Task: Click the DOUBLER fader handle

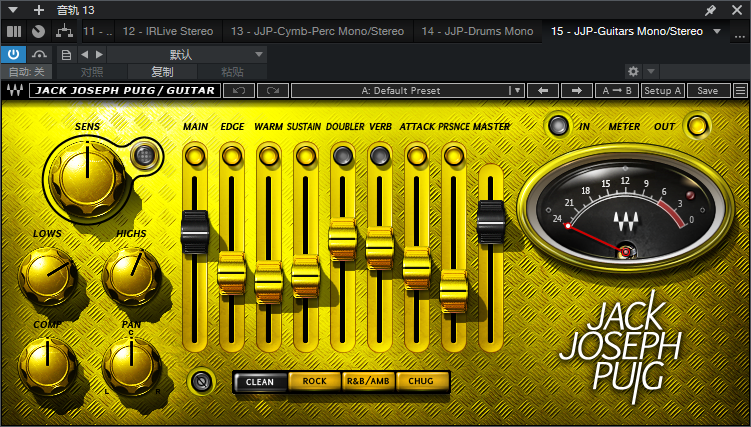Action: pyautogui.click(x=343, y=239)
